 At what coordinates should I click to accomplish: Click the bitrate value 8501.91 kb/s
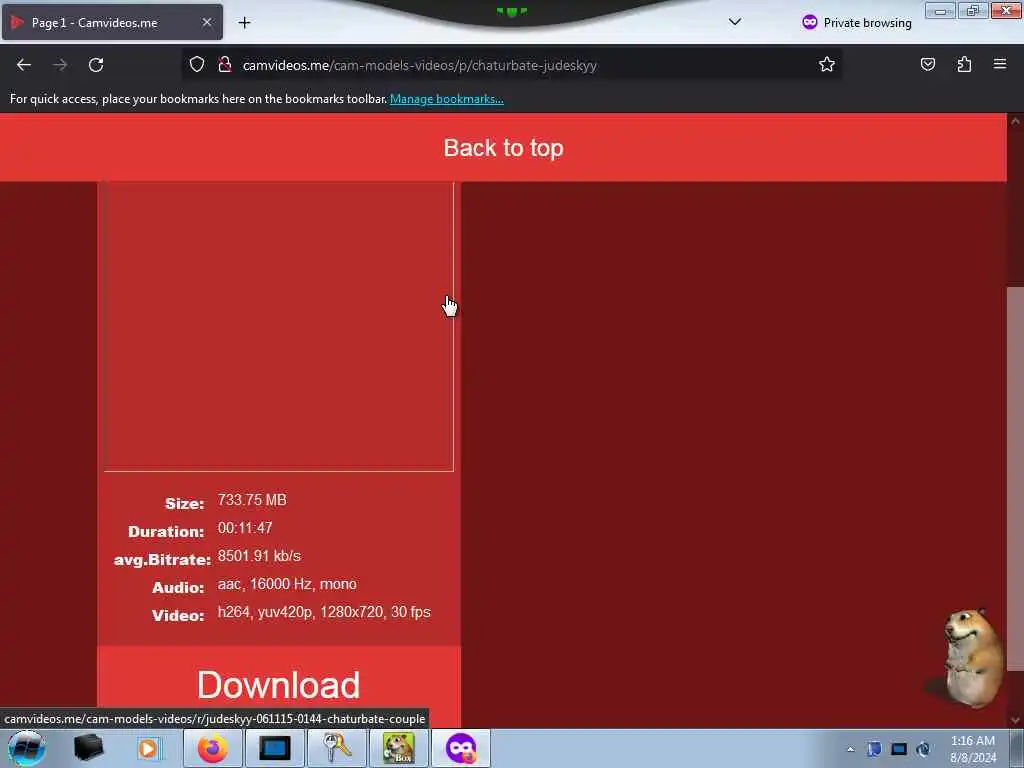259,556
